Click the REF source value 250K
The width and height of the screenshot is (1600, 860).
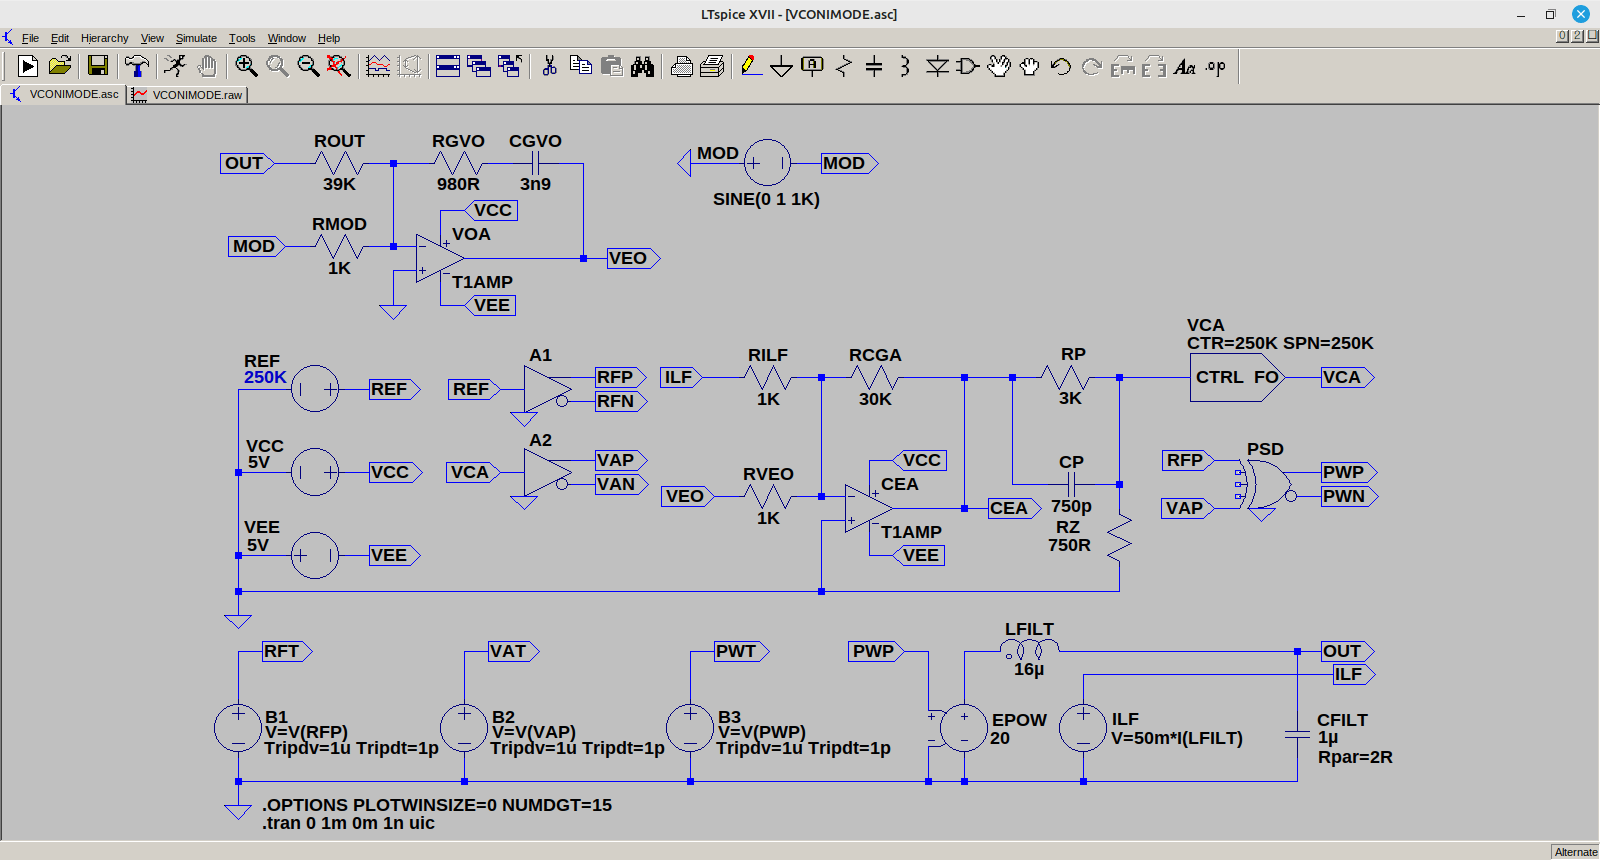(265, 377)
